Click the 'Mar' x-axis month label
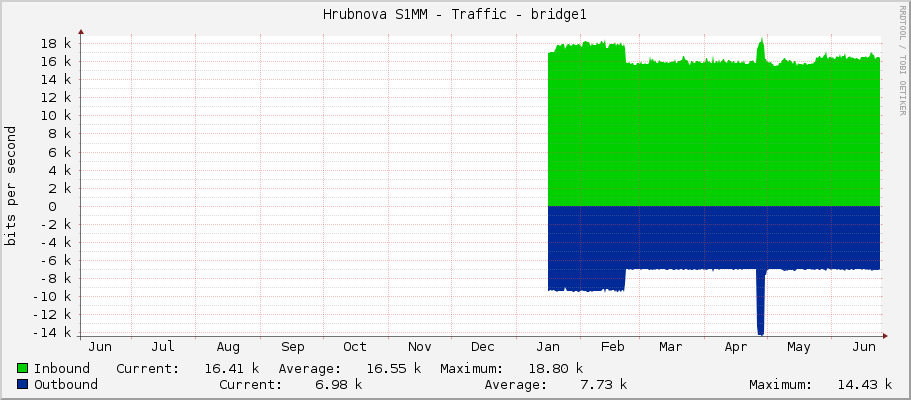Image resolution: width=911 pixels, height=400 pixels. [x=670, y=347]
